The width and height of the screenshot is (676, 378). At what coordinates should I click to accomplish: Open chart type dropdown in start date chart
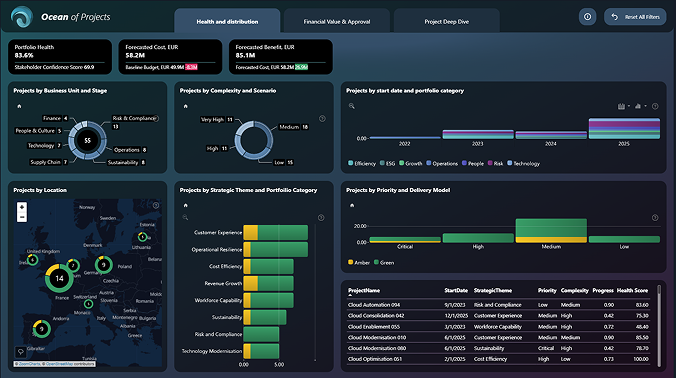pyautogui.click(x=640, y=106)
